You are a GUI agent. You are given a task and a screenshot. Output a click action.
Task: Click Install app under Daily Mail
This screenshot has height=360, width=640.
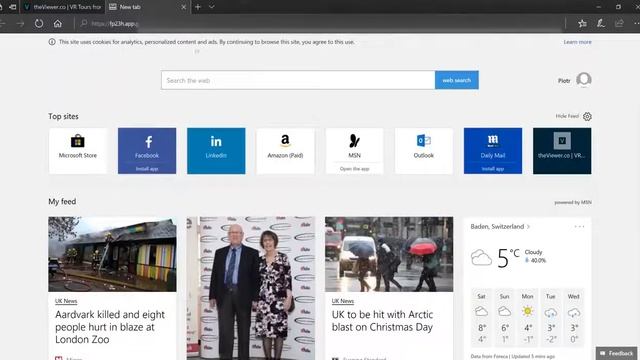tap(493, 169)
